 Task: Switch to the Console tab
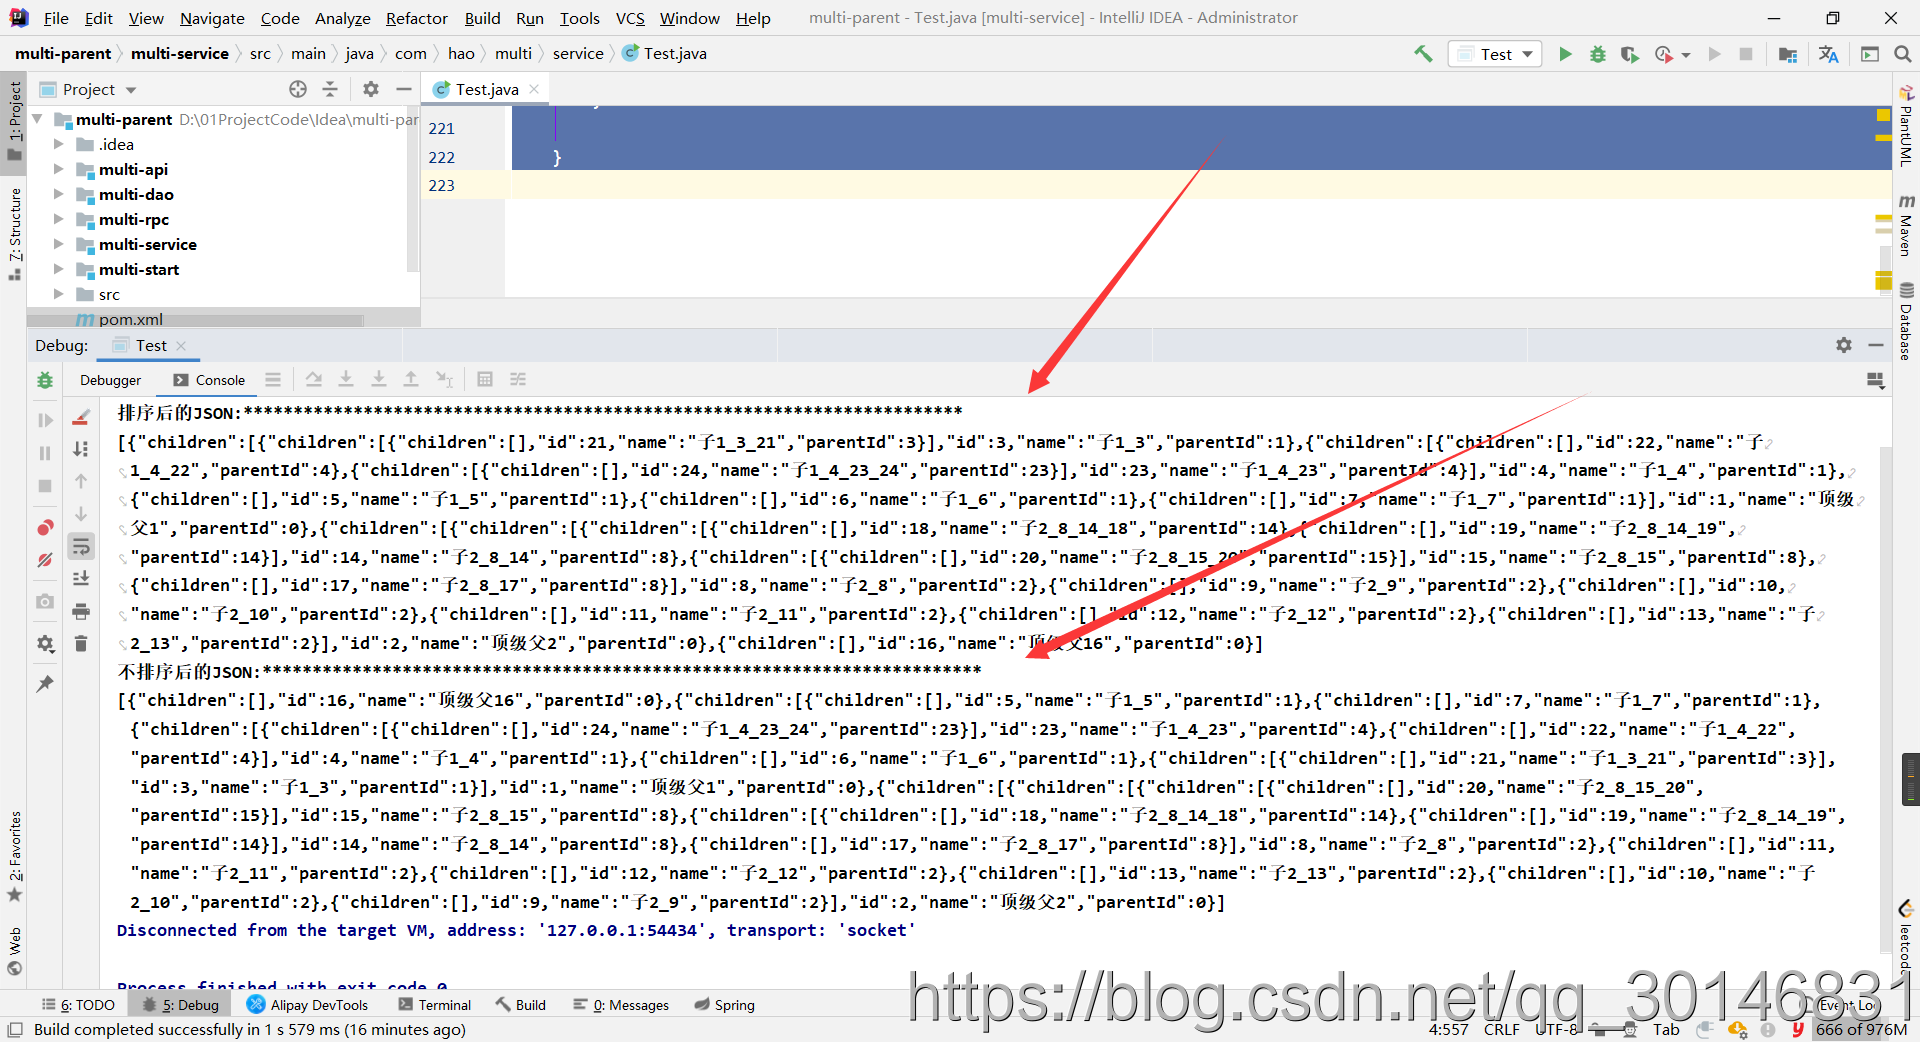[209, 380]
